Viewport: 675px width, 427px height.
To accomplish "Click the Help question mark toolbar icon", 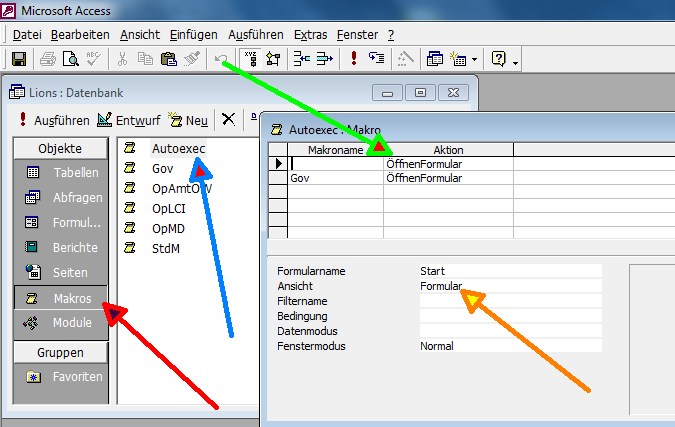I will click(499, 59).
